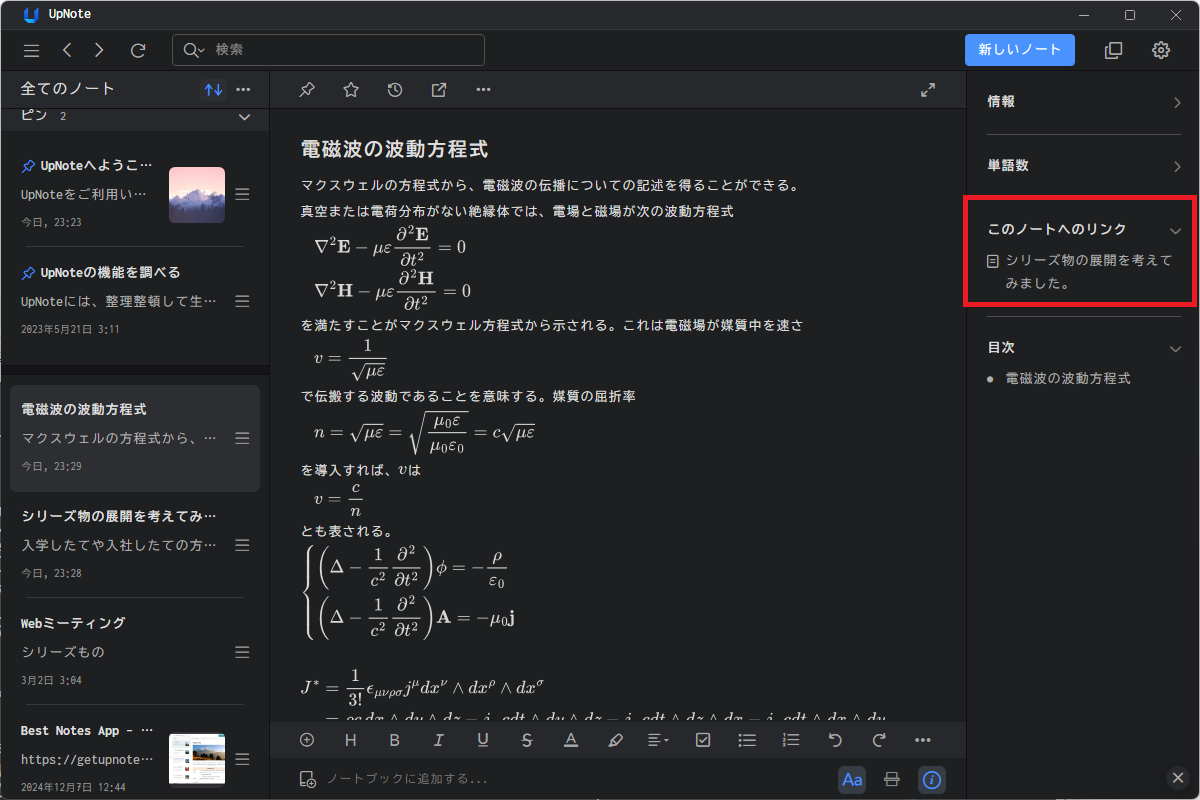Star the 電磁波の波動方程式 note
Image resolution: width=1200 pixels, height=800 pixels.
click(350, 89)
